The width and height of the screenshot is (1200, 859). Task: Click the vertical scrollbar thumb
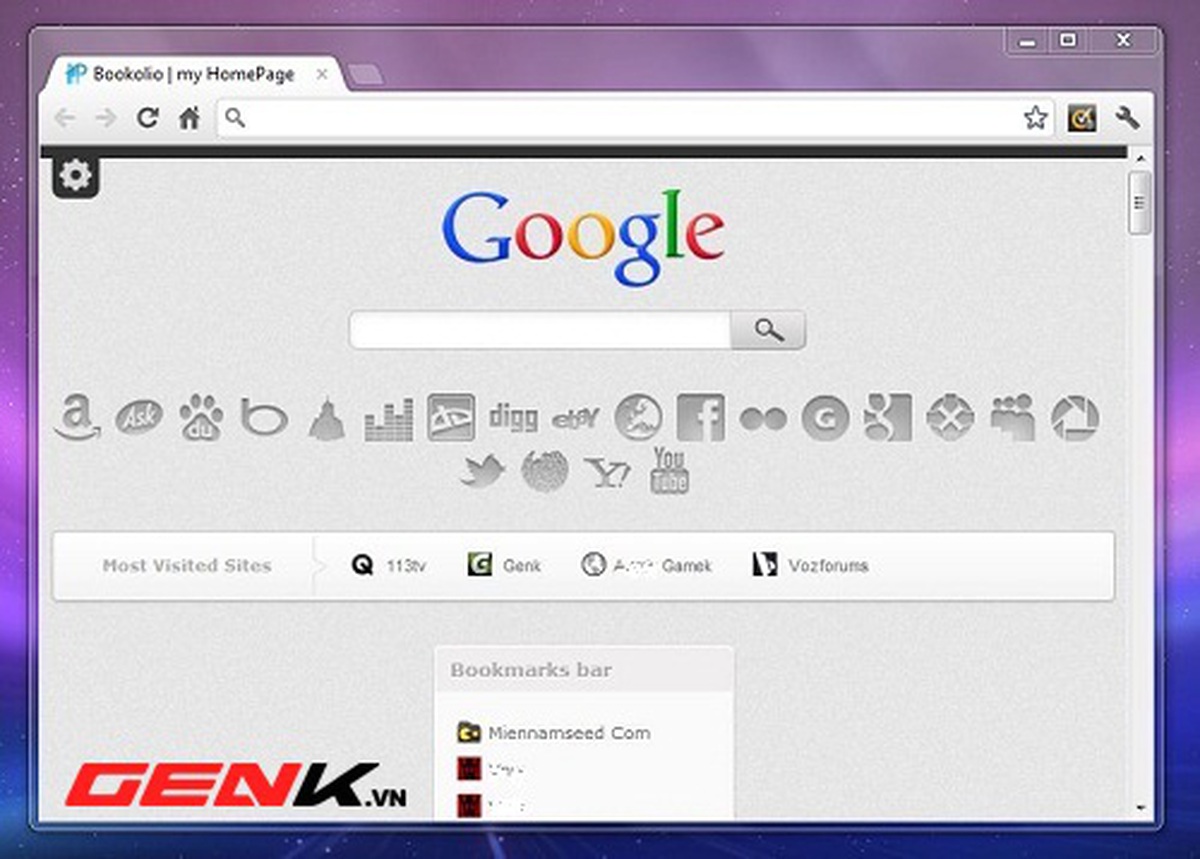[1140, 203]
